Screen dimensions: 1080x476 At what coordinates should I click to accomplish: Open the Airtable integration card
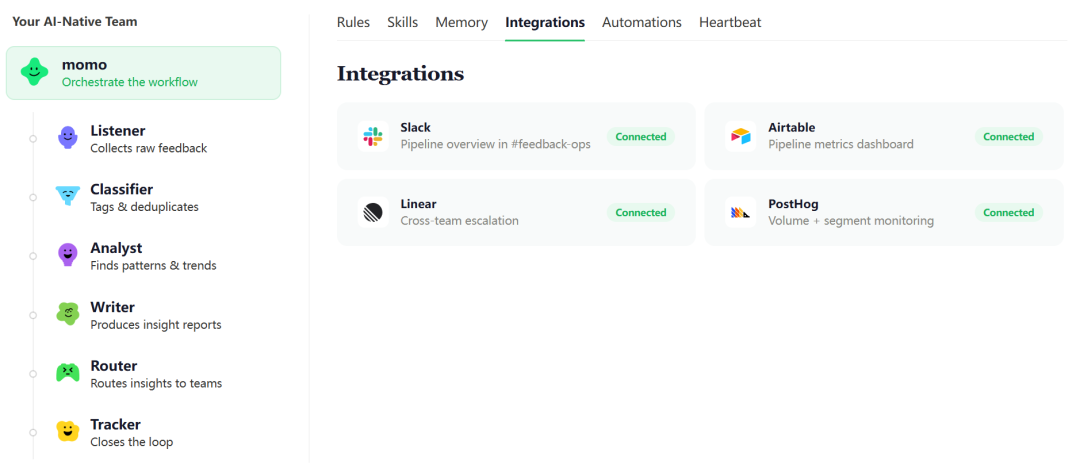(x=884, y=136)
